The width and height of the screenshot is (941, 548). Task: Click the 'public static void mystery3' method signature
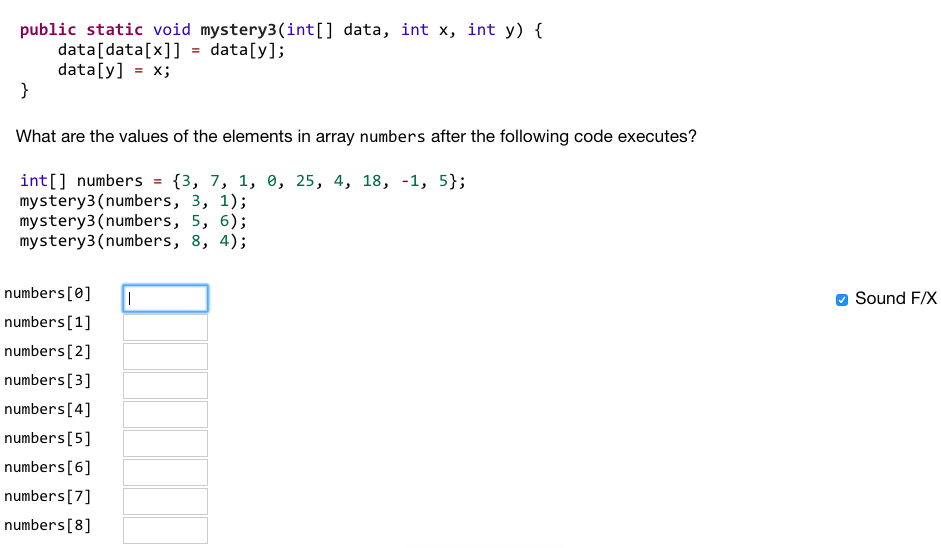pos(281,30)
